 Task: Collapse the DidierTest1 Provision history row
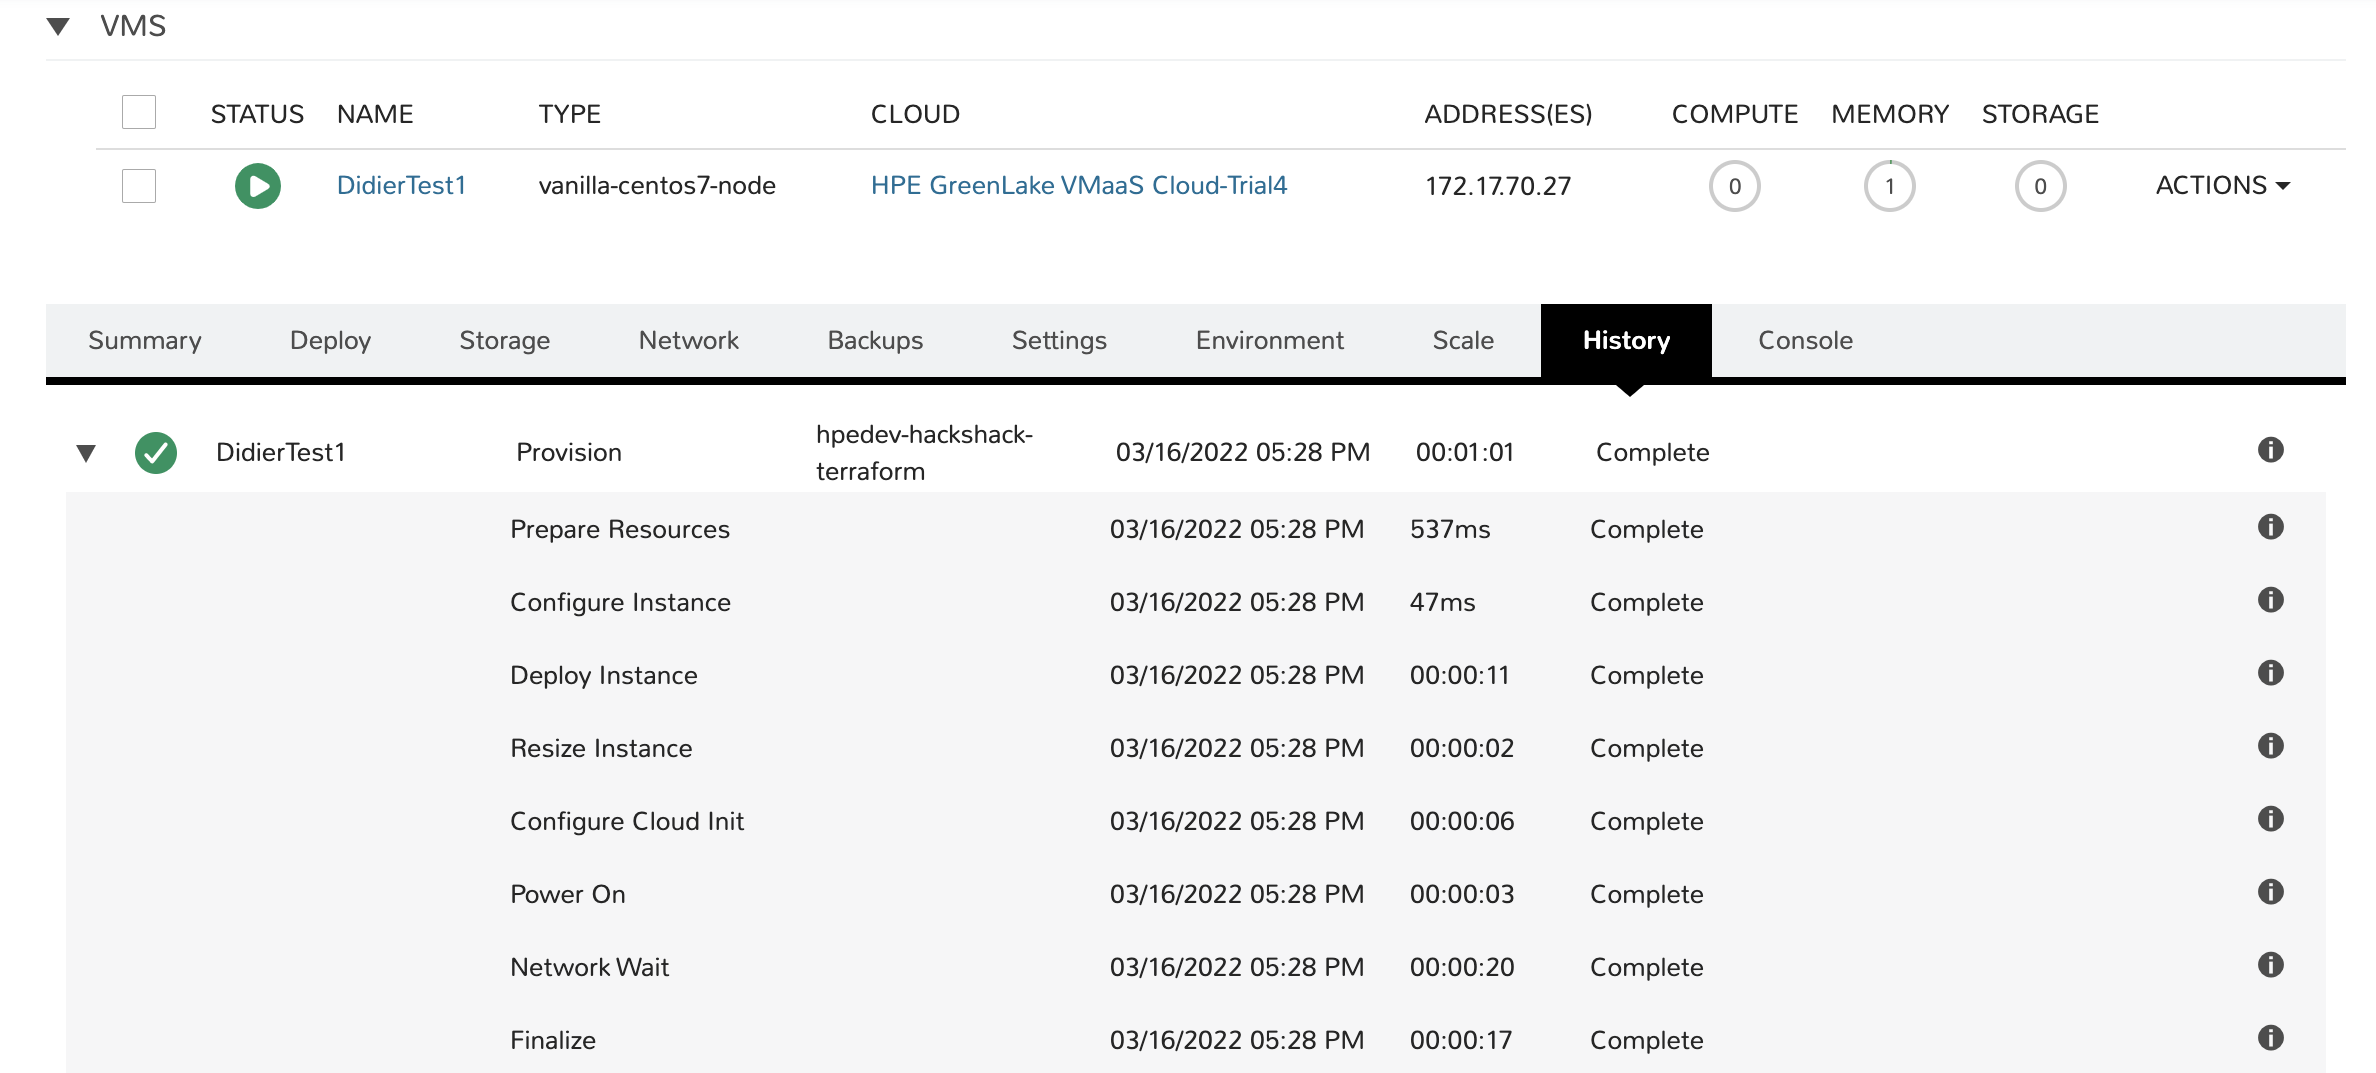coord(86,454)
